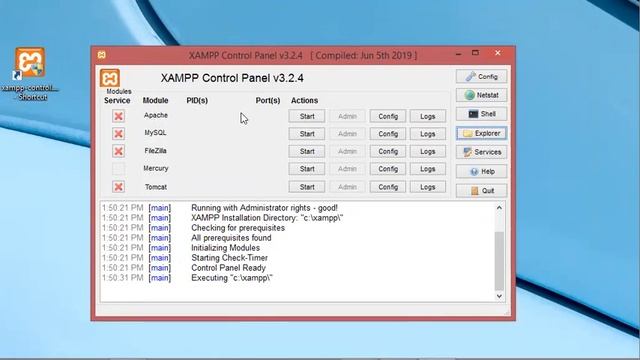Maximize the XAMPP Control Panel window

tap(475, 53)
